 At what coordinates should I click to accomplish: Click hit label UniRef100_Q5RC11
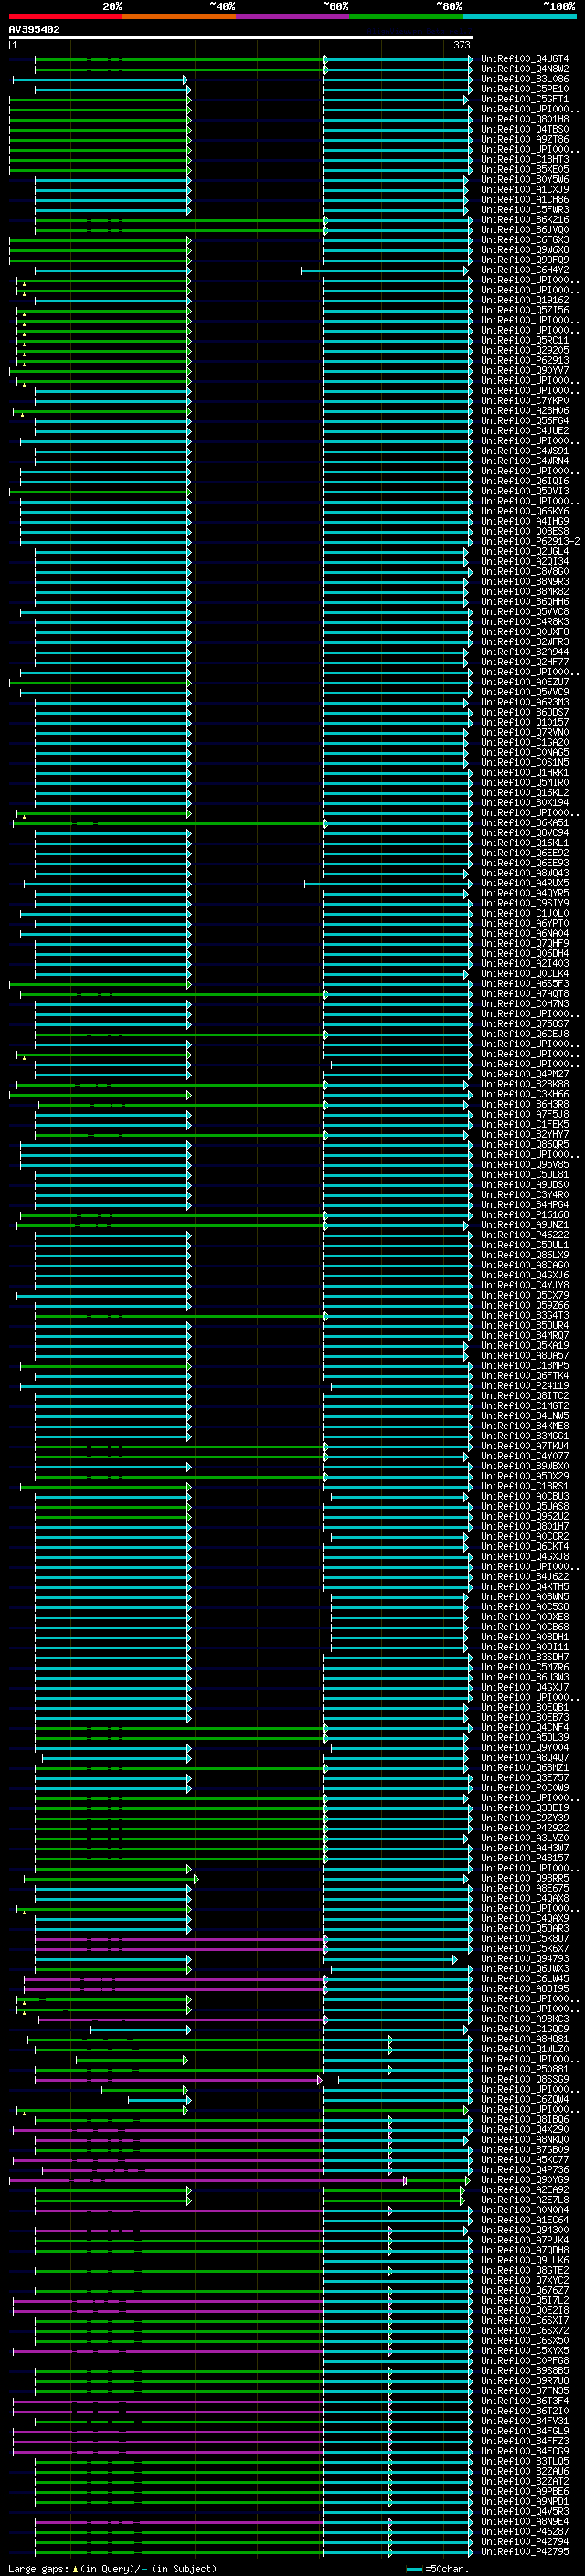tap(525, 340)
